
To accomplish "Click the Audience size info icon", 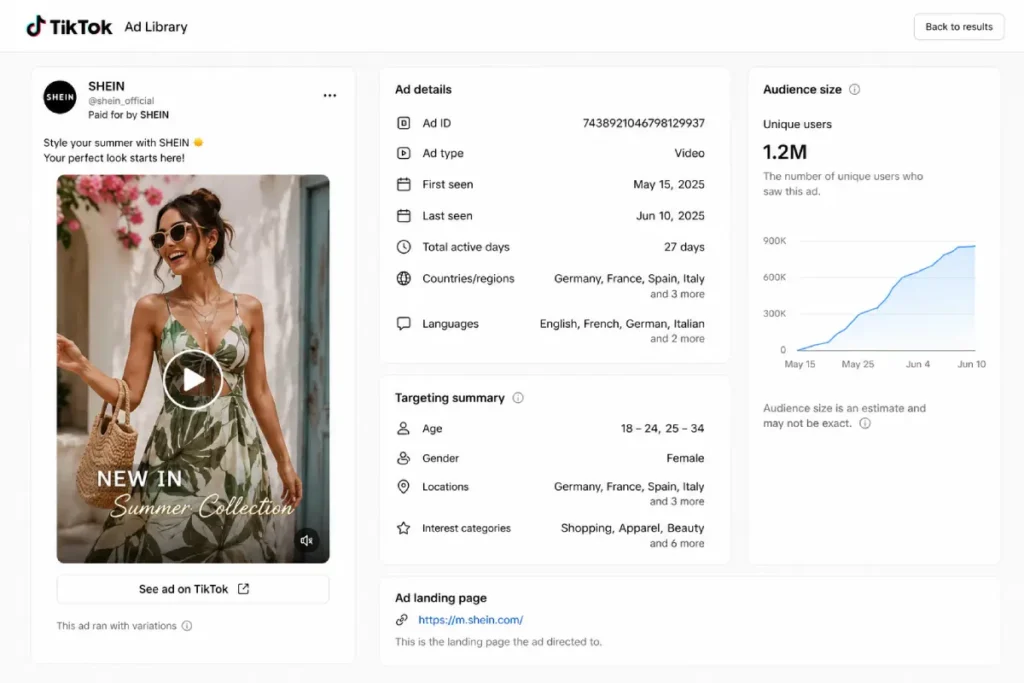I will [854, 89].
